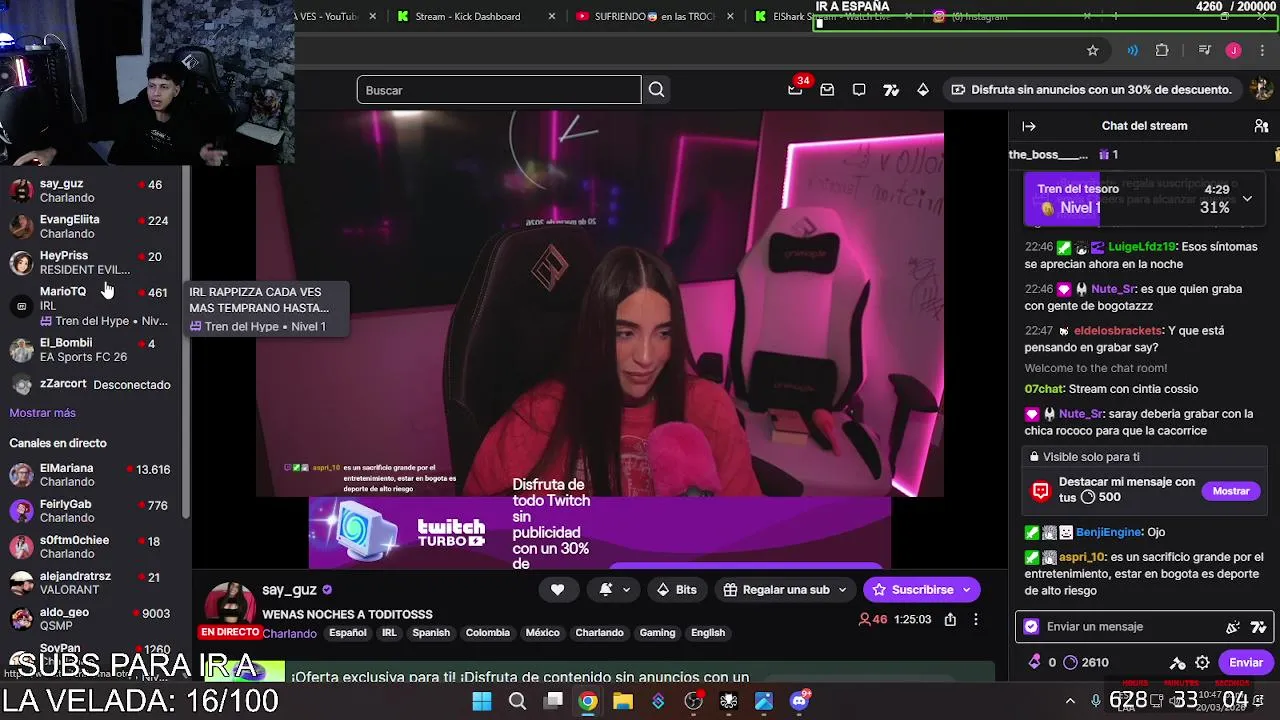Open aldo_geo QSMP channel
The image size is (1280, 720).
pos(91,619)
